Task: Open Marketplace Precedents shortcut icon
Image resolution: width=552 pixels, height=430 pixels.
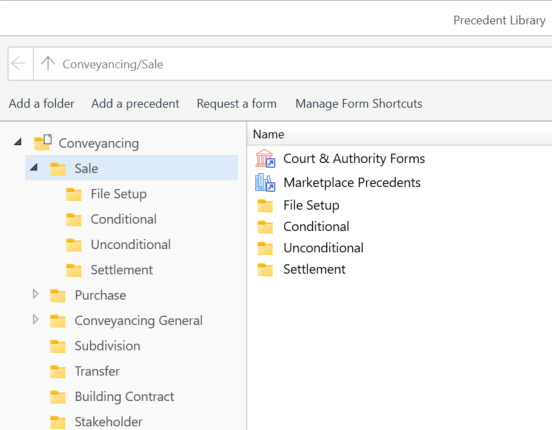Action: click(x=265, y=183)
